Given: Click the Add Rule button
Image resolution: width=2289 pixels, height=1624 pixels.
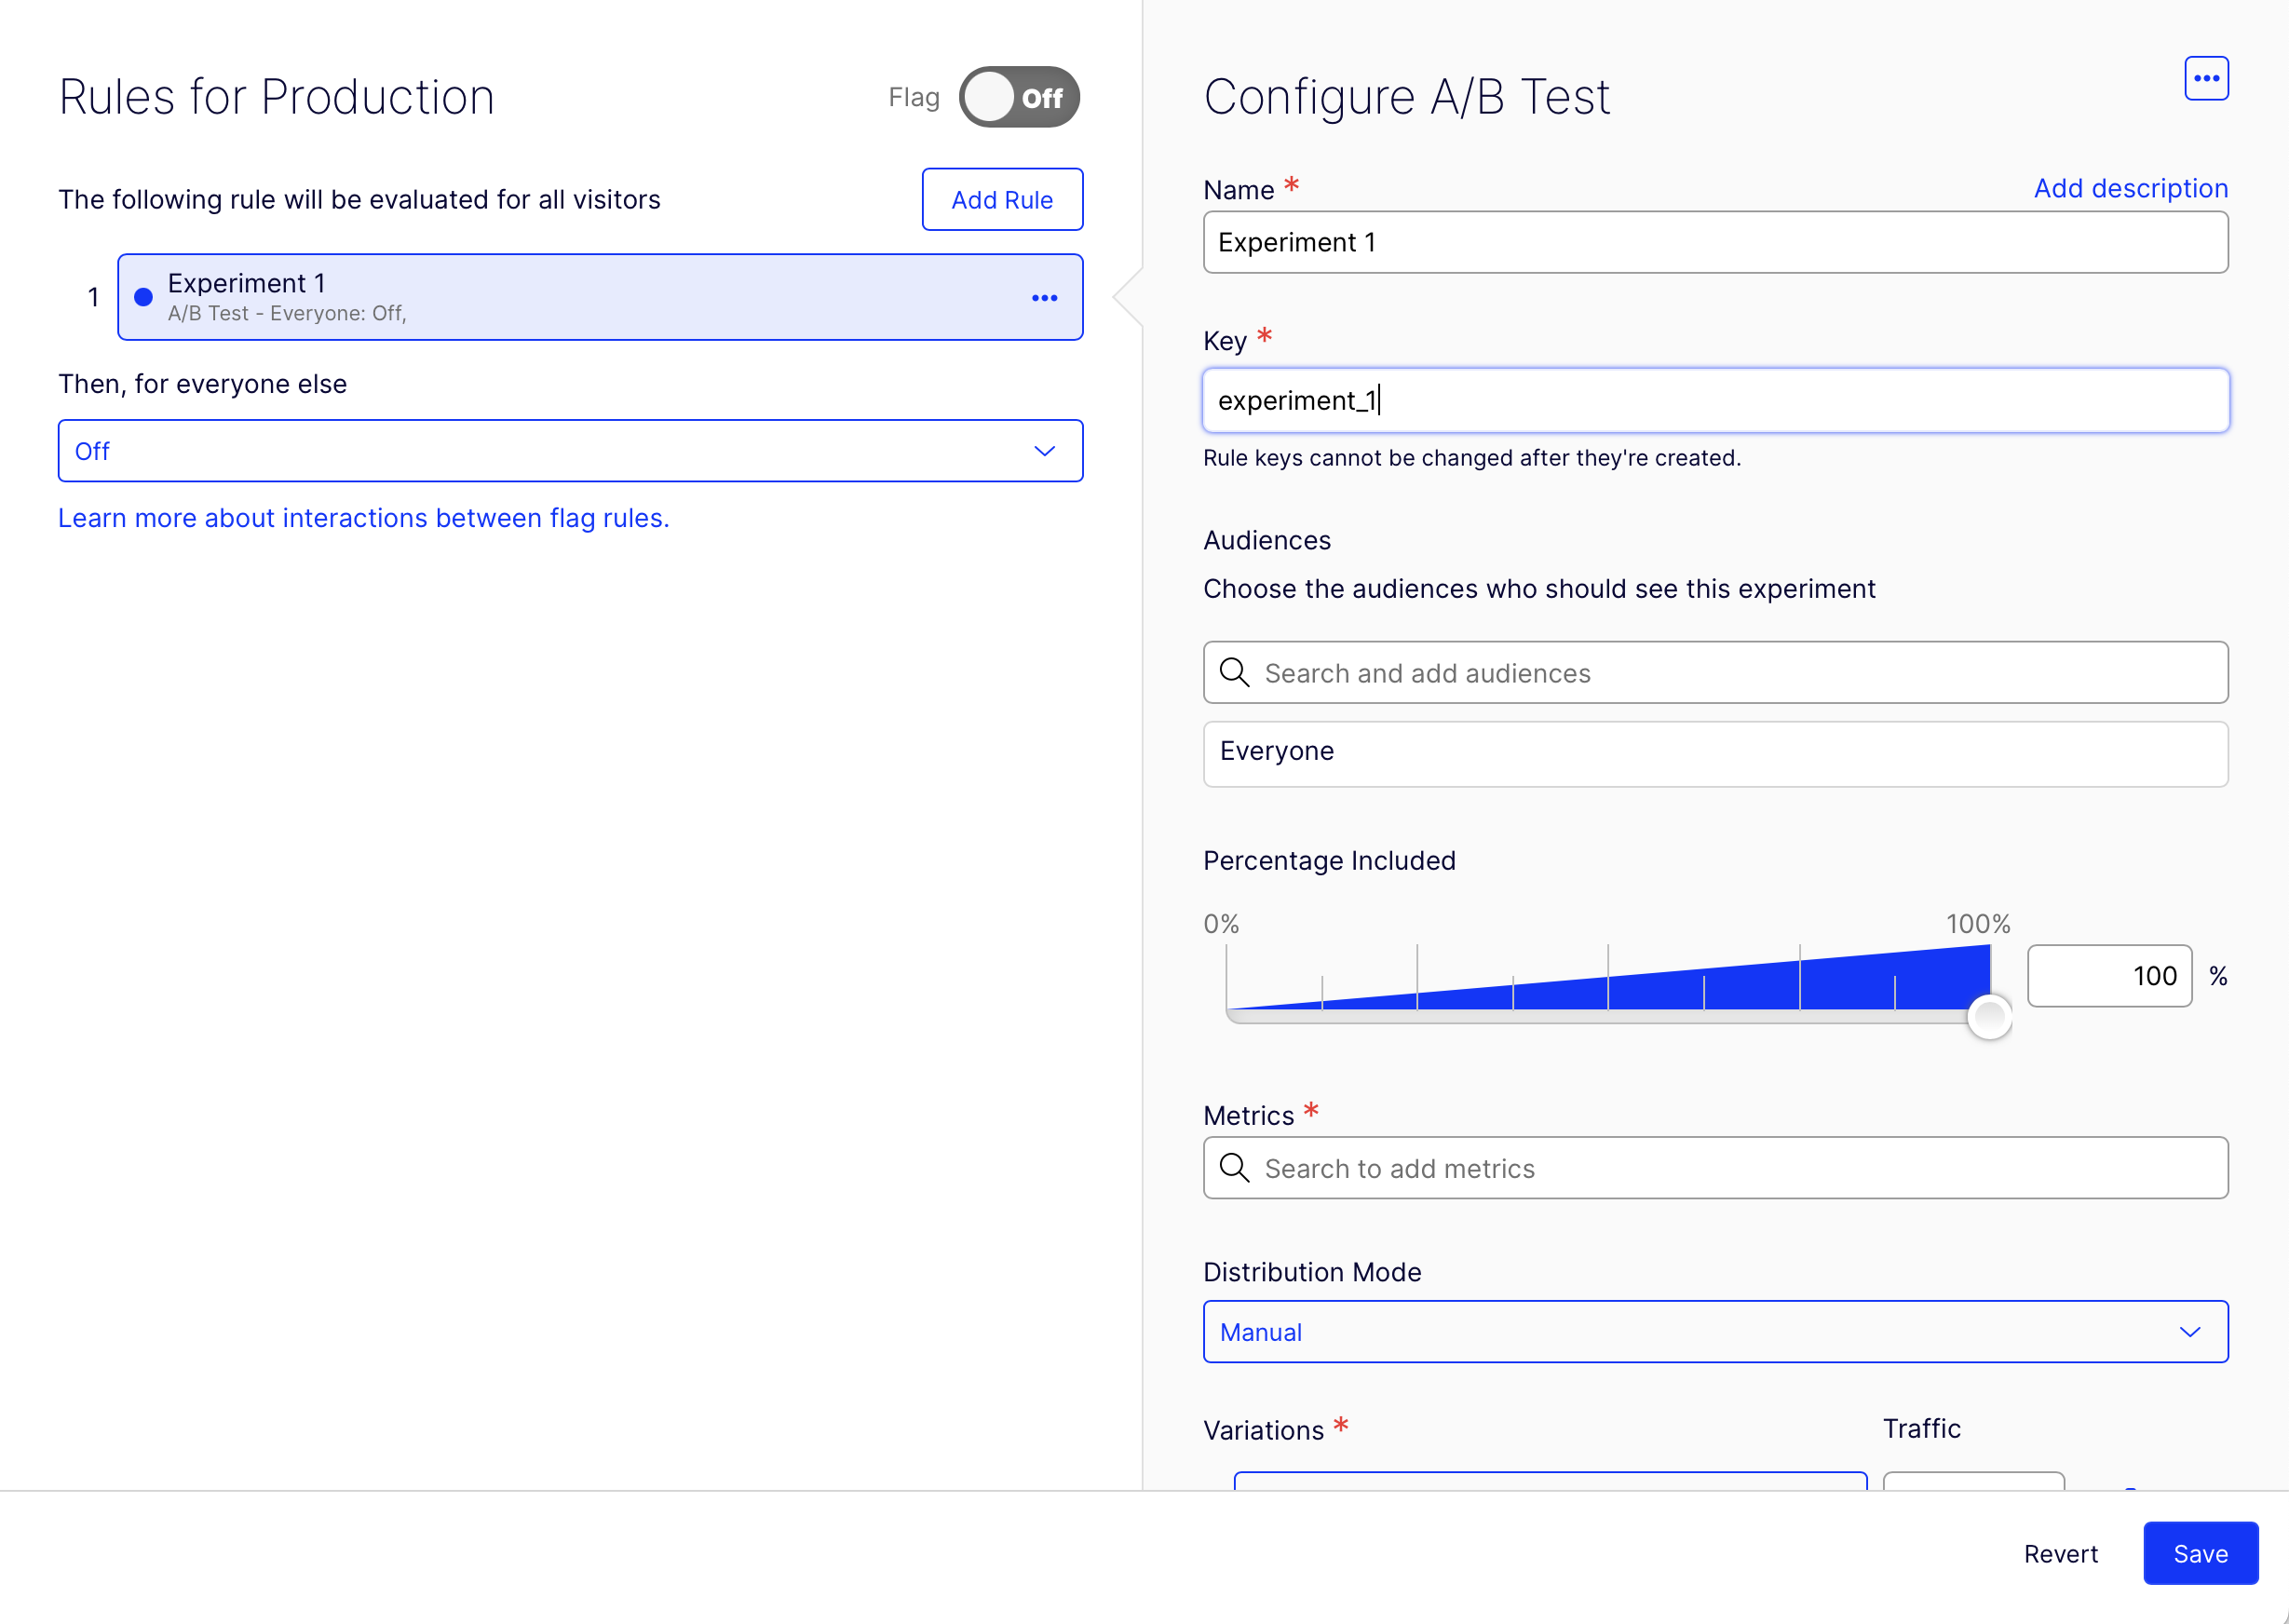Looking at the screenshot, I should (x=1001, y=200).
